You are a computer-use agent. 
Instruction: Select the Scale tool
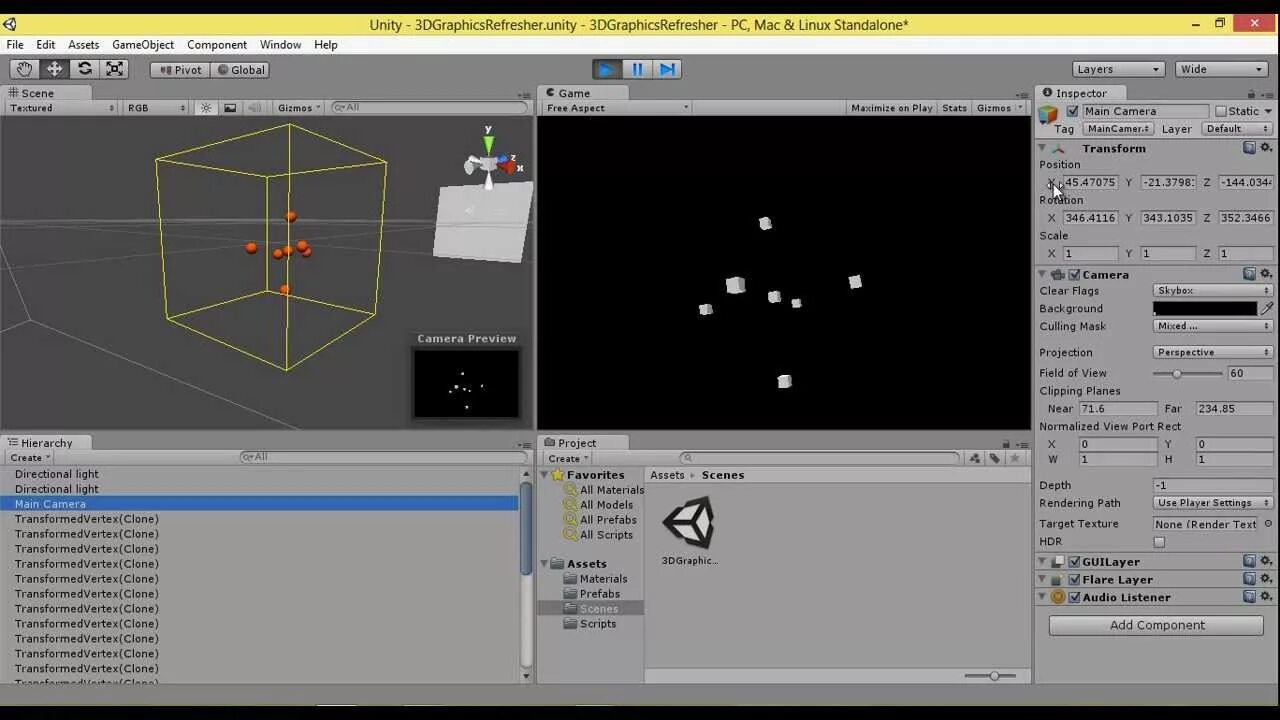pos(115,69)
